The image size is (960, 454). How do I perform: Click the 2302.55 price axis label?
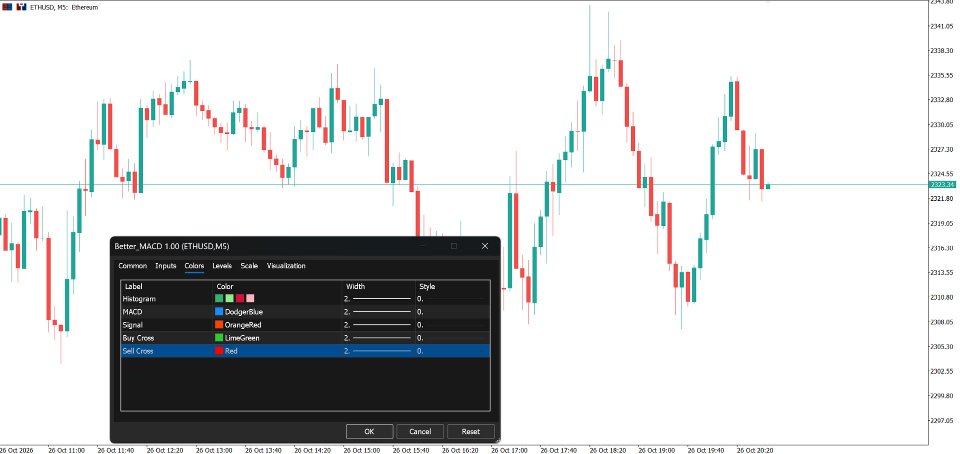pyautogui.click(x=942, y=371)
